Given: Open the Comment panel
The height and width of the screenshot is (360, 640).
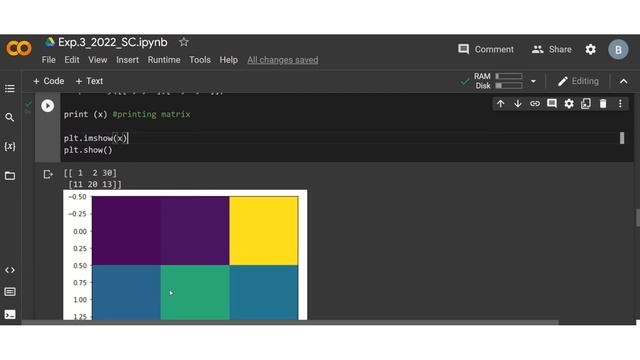Looking at the screenshot, I should (x=486, y=49).
